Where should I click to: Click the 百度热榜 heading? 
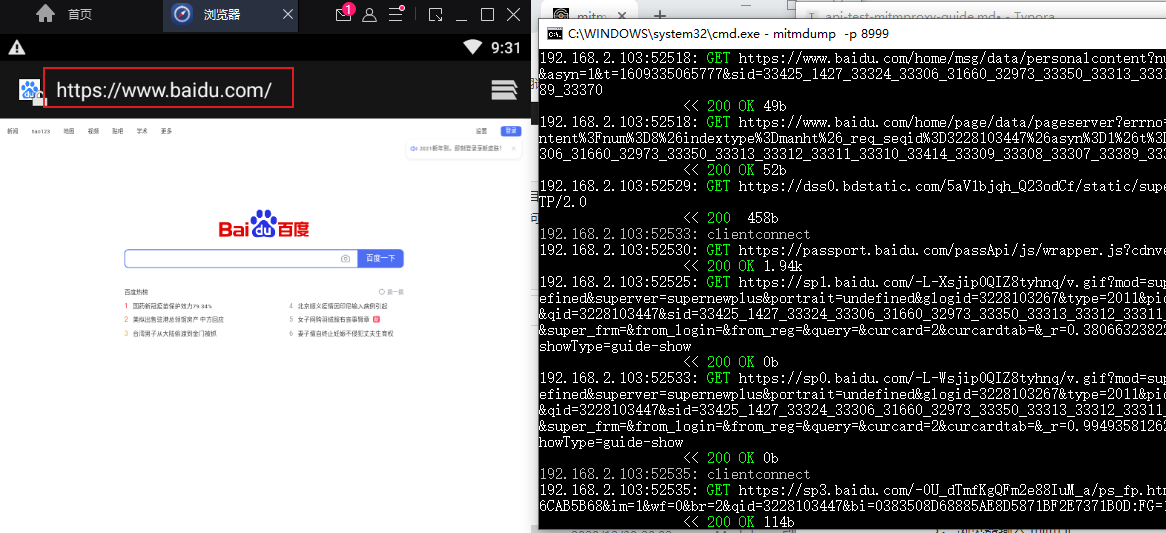point(136,292)
